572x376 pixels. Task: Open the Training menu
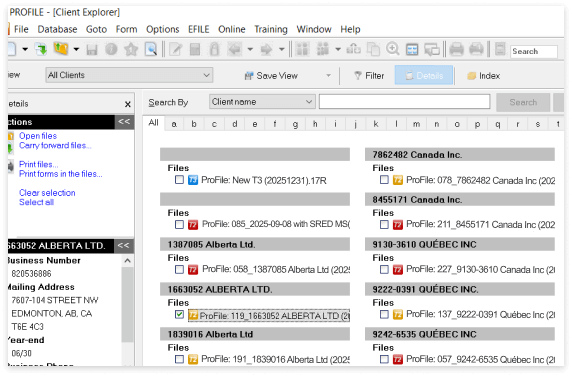[271, 29]
